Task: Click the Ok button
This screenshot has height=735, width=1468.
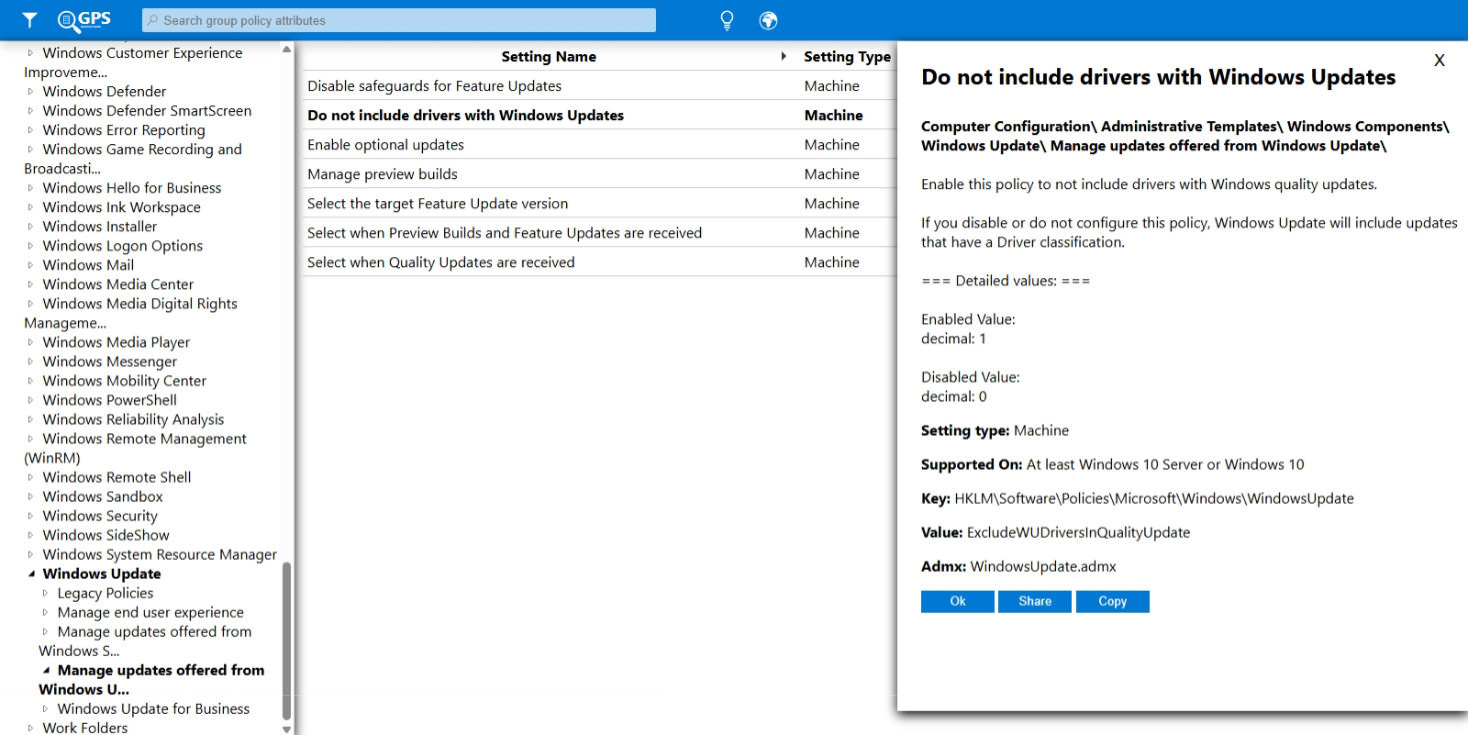Action: pos(958,601)
